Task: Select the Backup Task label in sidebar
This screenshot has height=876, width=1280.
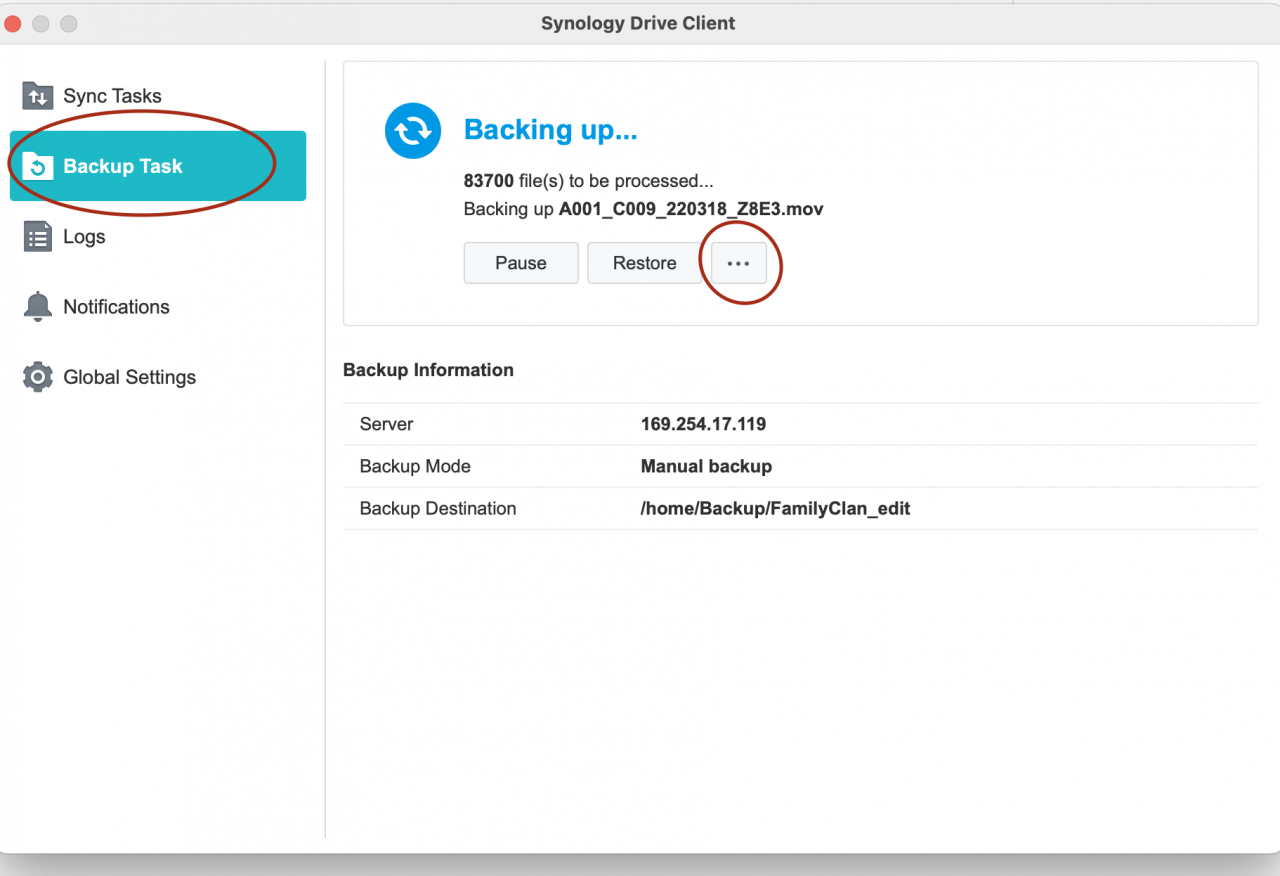Action: pyautogui.click(x=123, y=166)
